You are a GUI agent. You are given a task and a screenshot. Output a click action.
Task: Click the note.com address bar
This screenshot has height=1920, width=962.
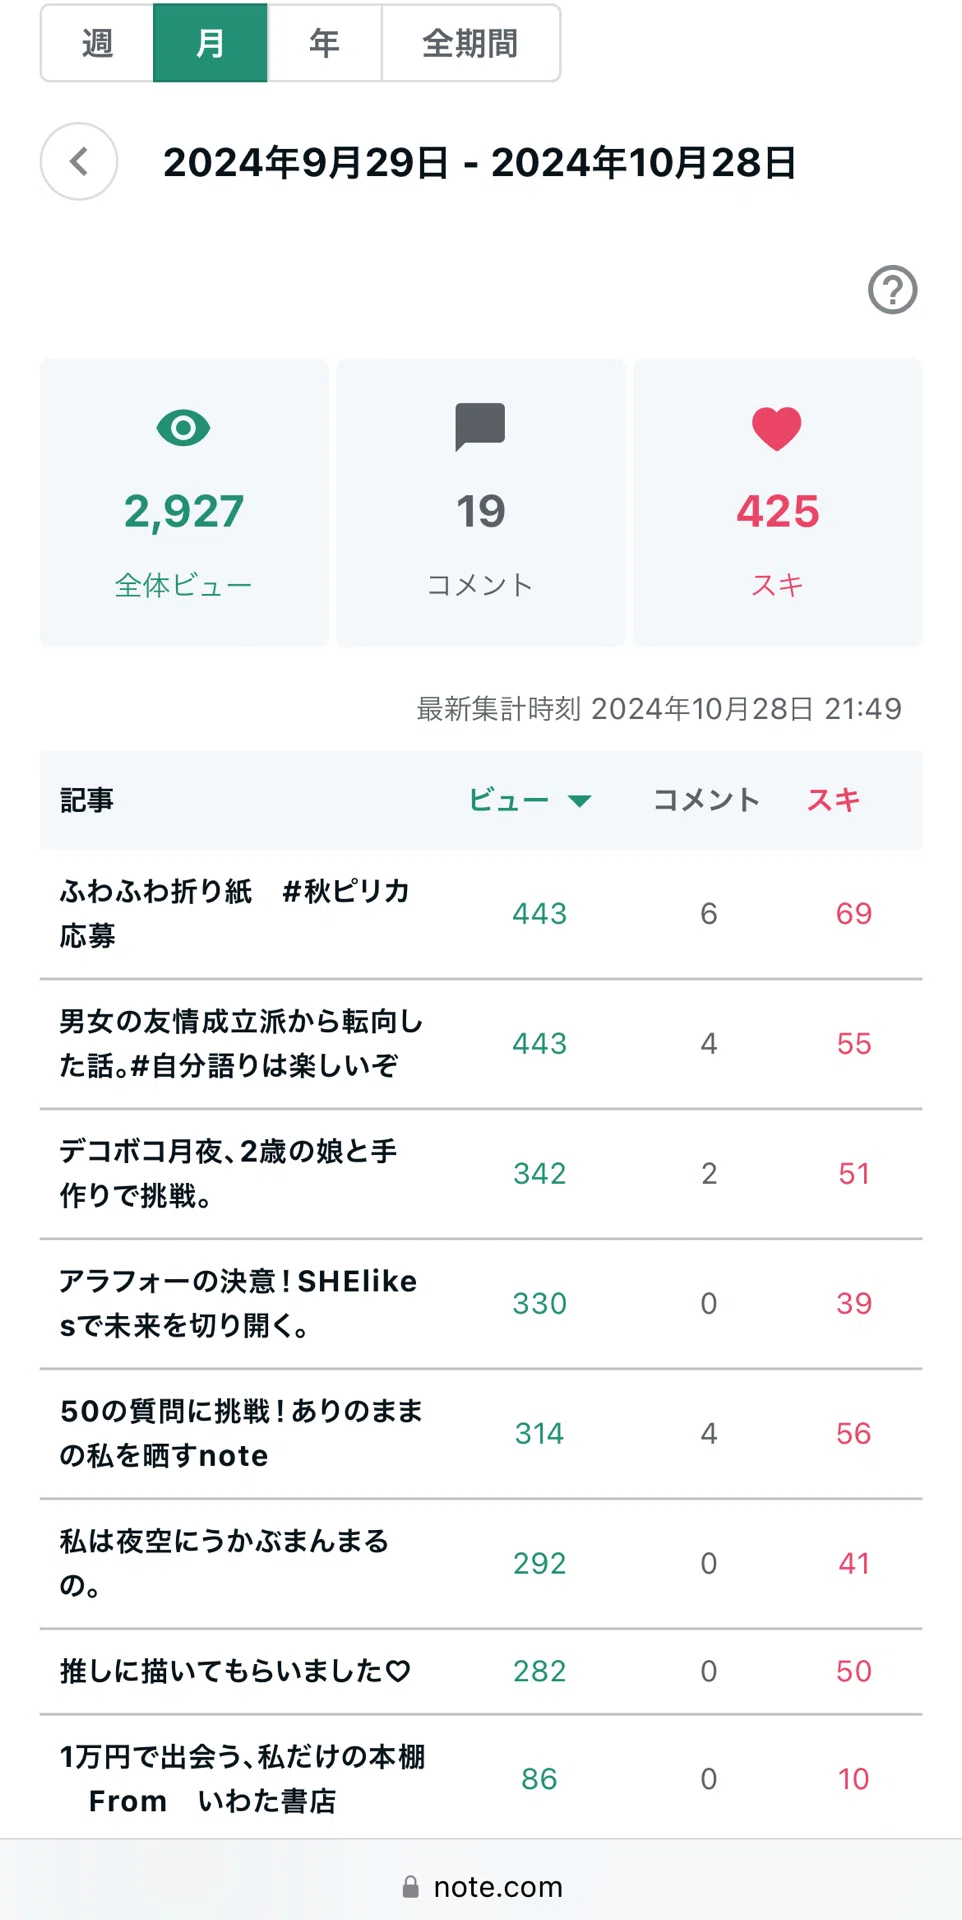coord(481,1887)
